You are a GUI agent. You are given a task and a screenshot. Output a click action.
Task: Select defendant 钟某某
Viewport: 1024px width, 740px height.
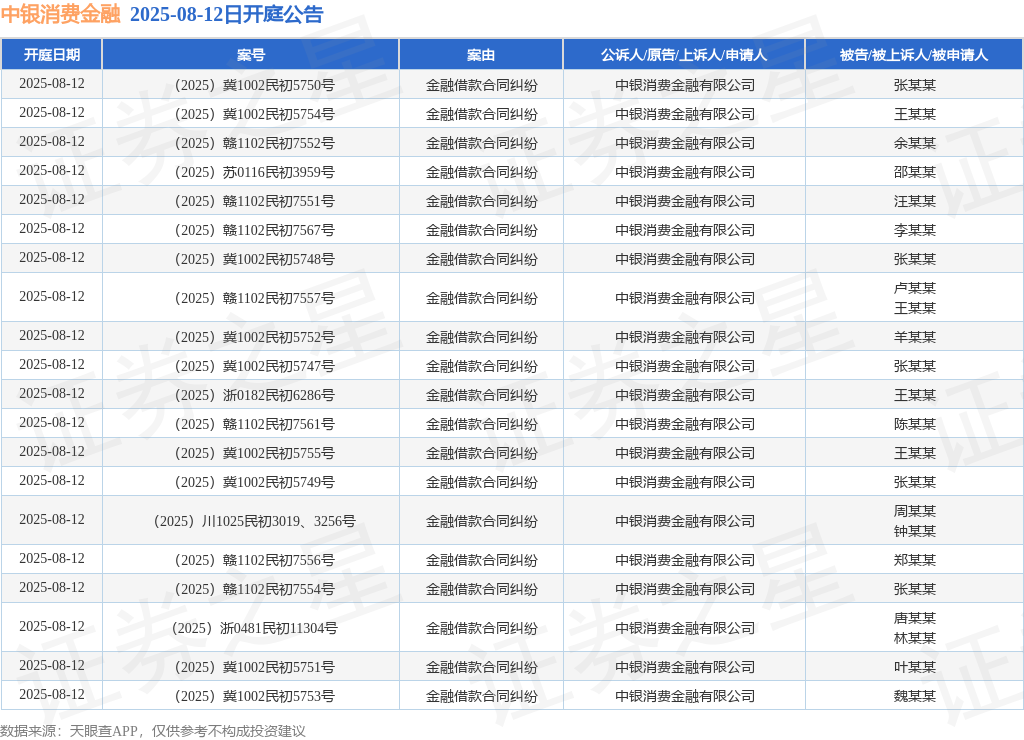point(914,531)
